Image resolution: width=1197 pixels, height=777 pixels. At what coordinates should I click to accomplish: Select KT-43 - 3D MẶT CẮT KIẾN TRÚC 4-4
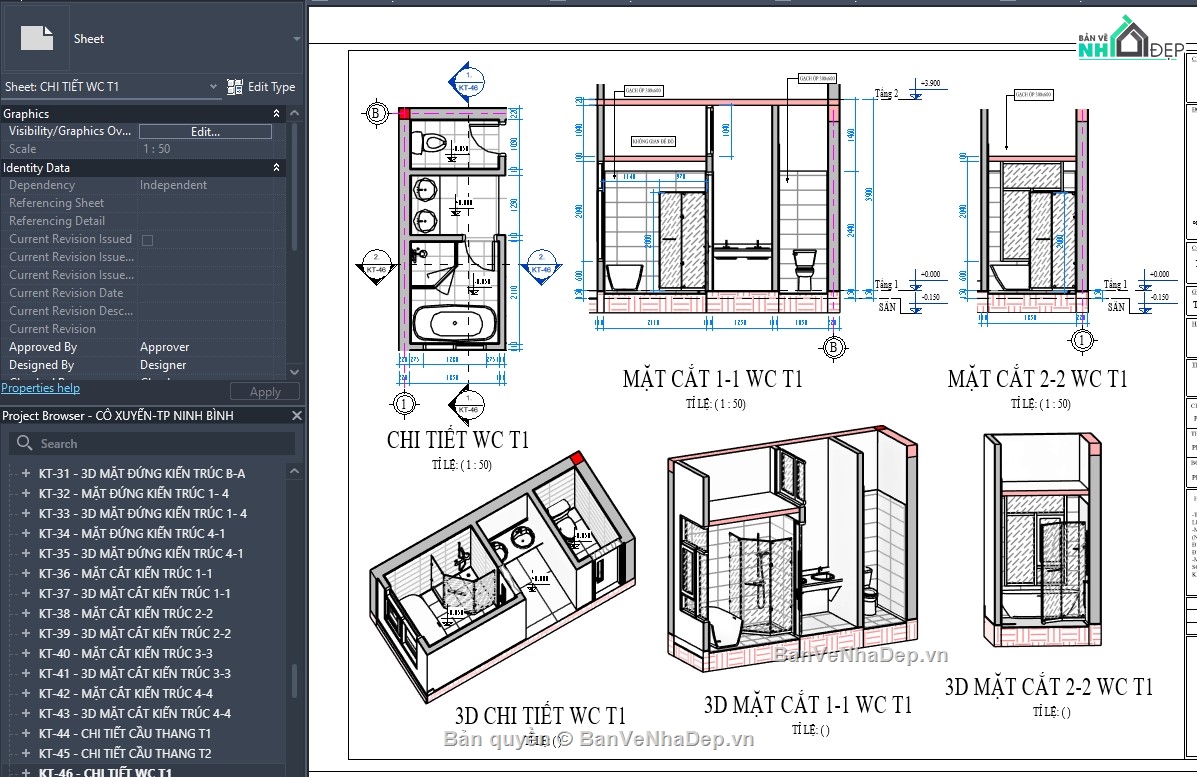pos(134,714)
